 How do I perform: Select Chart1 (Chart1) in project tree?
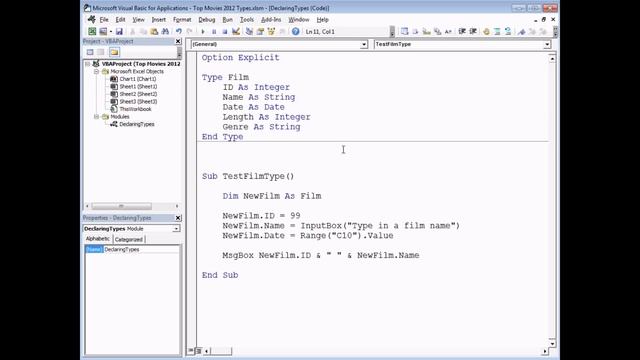[x=138, y=79]
